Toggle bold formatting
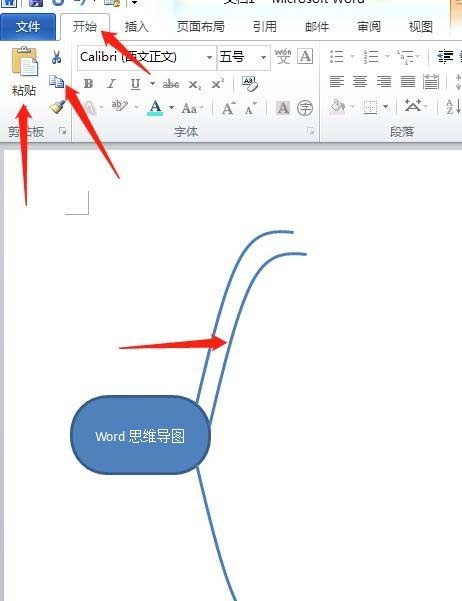 (88, 84)
